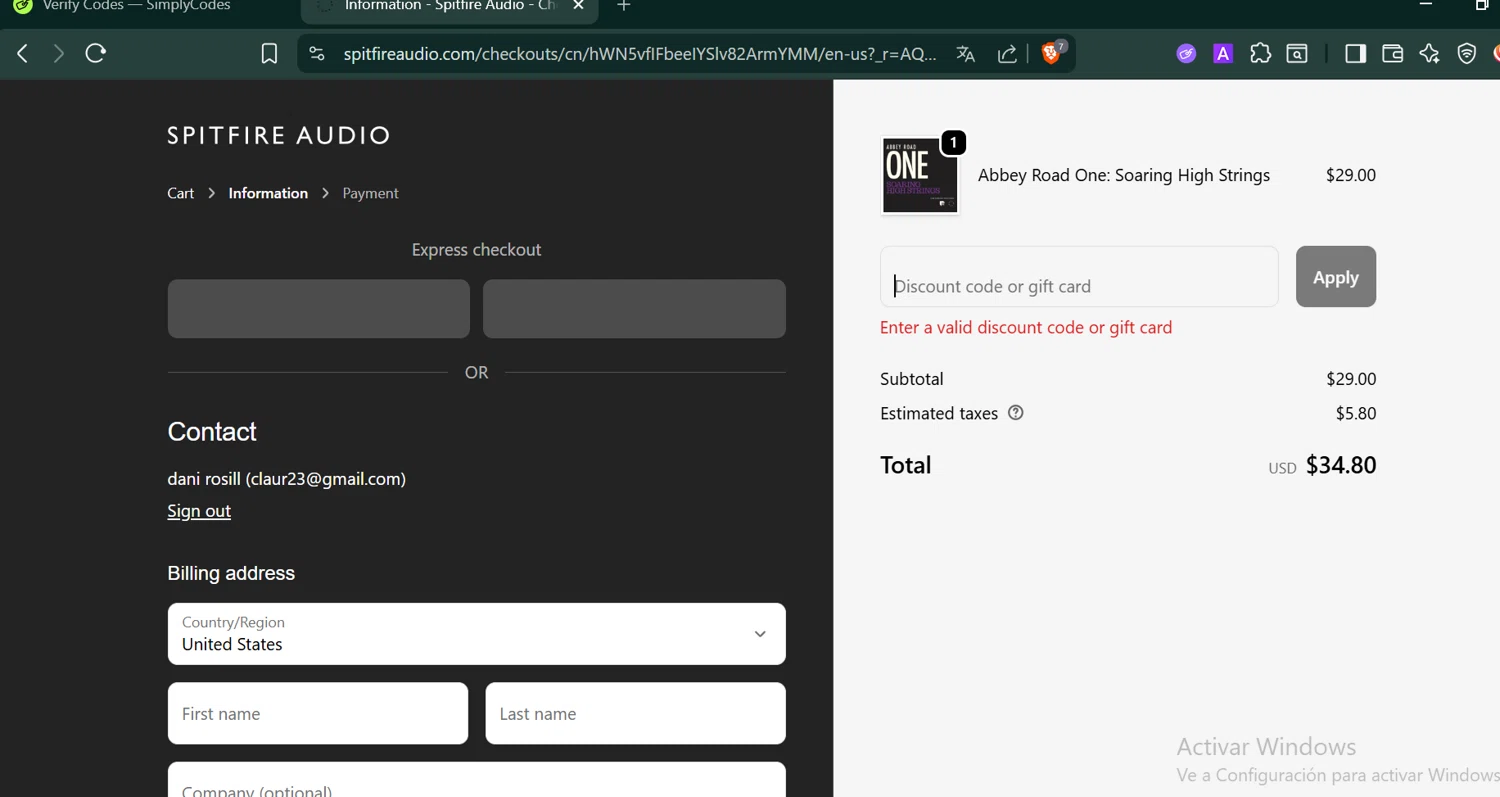Open Brave Shields lion icon

[x=1052, y=53]
